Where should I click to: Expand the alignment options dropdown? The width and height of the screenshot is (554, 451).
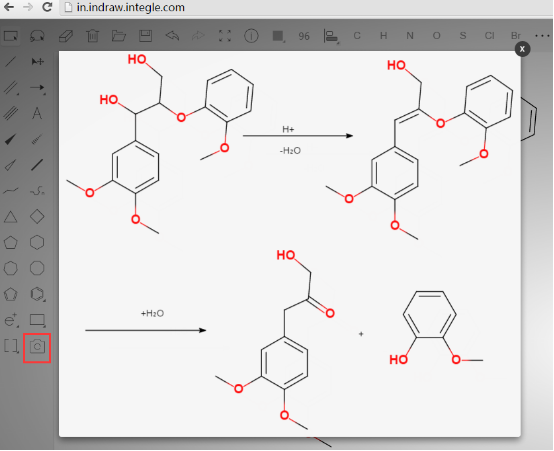331,36
